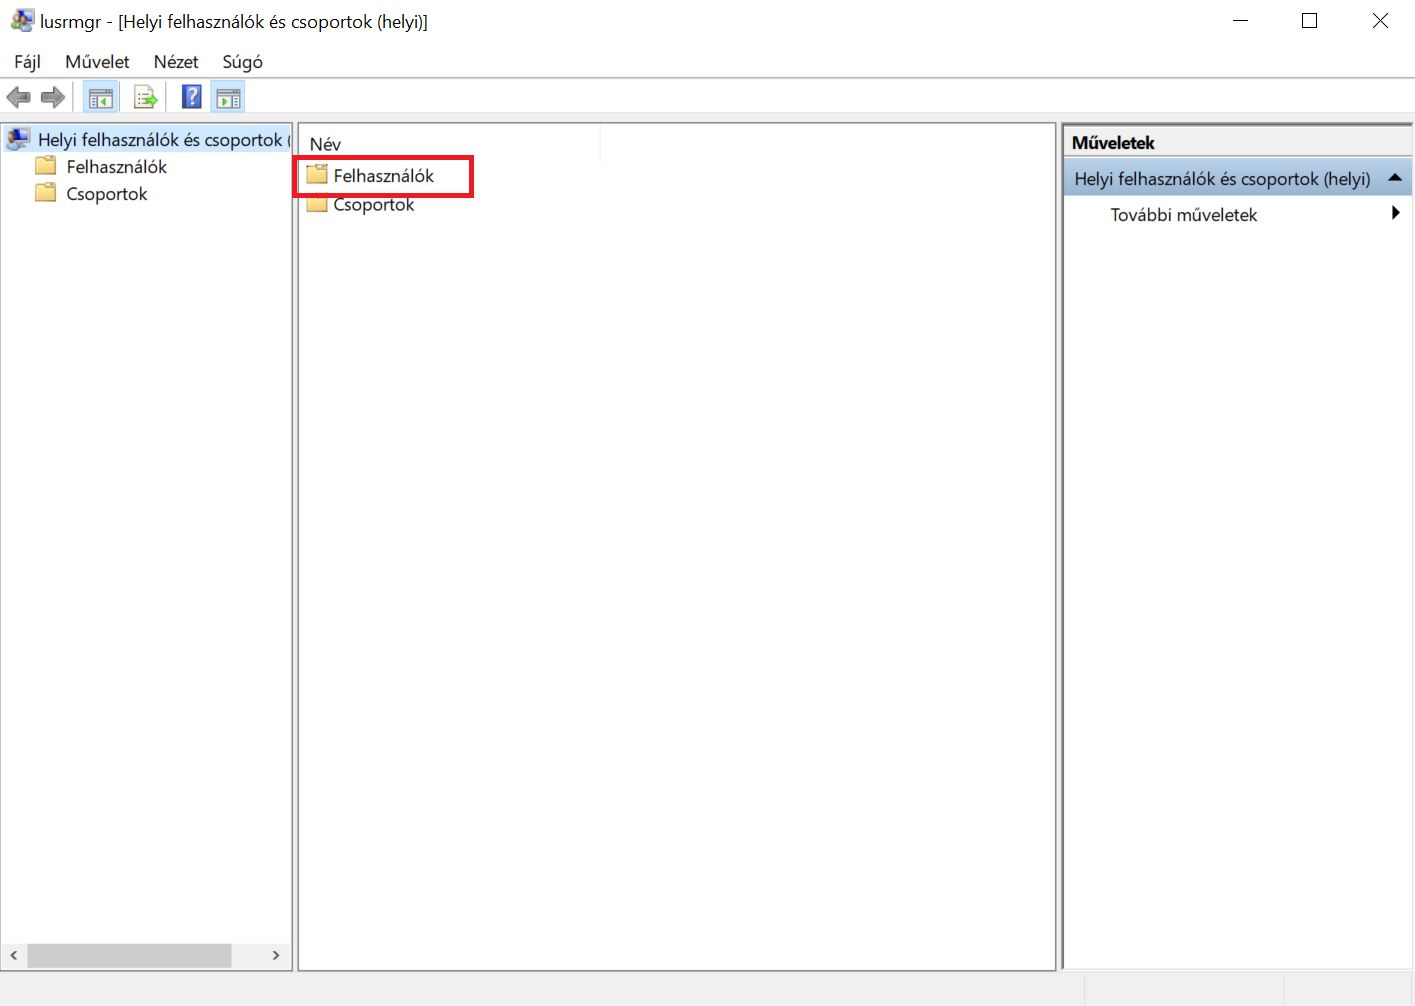1415x1006 pixels.
Task: Collapse the Helyi felhasználók actions section arrow
Action: click(1395, 178)
